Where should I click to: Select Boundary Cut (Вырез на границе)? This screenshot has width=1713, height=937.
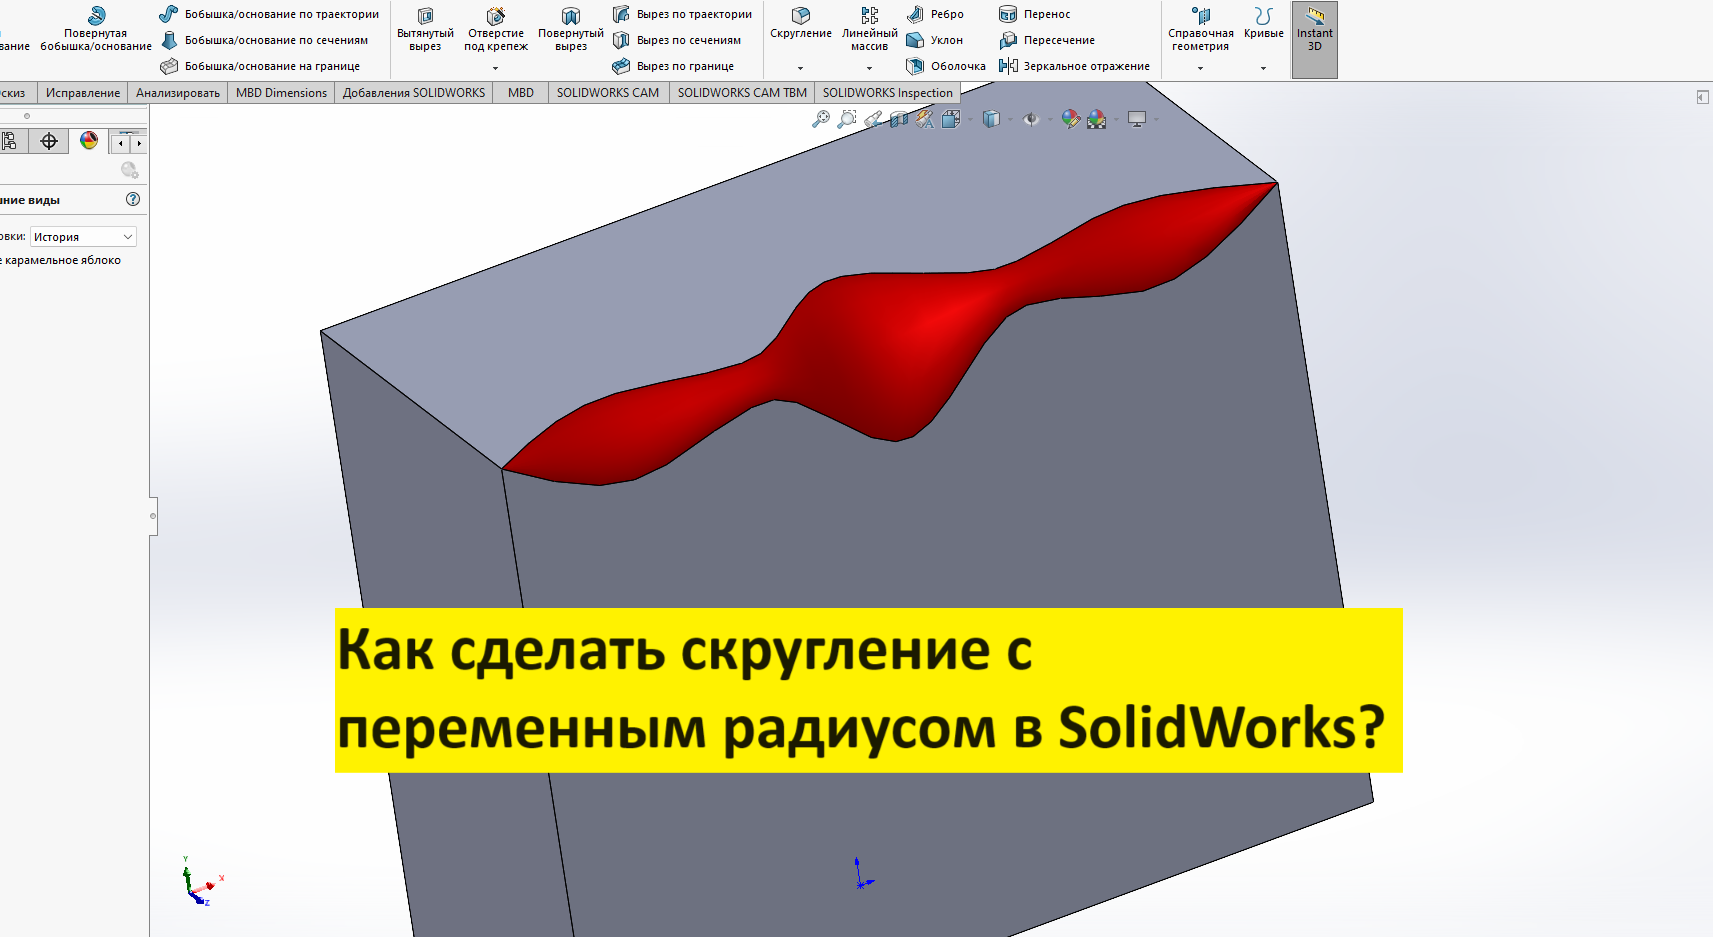tap(673, 66)
